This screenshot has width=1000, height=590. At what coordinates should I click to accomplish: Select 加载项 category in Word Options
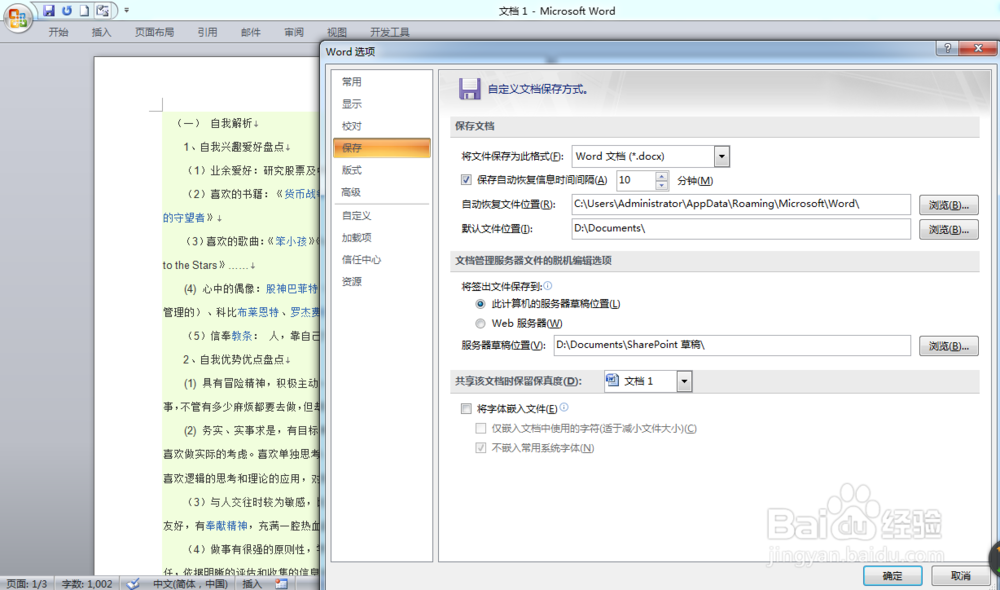coord(381,238)
